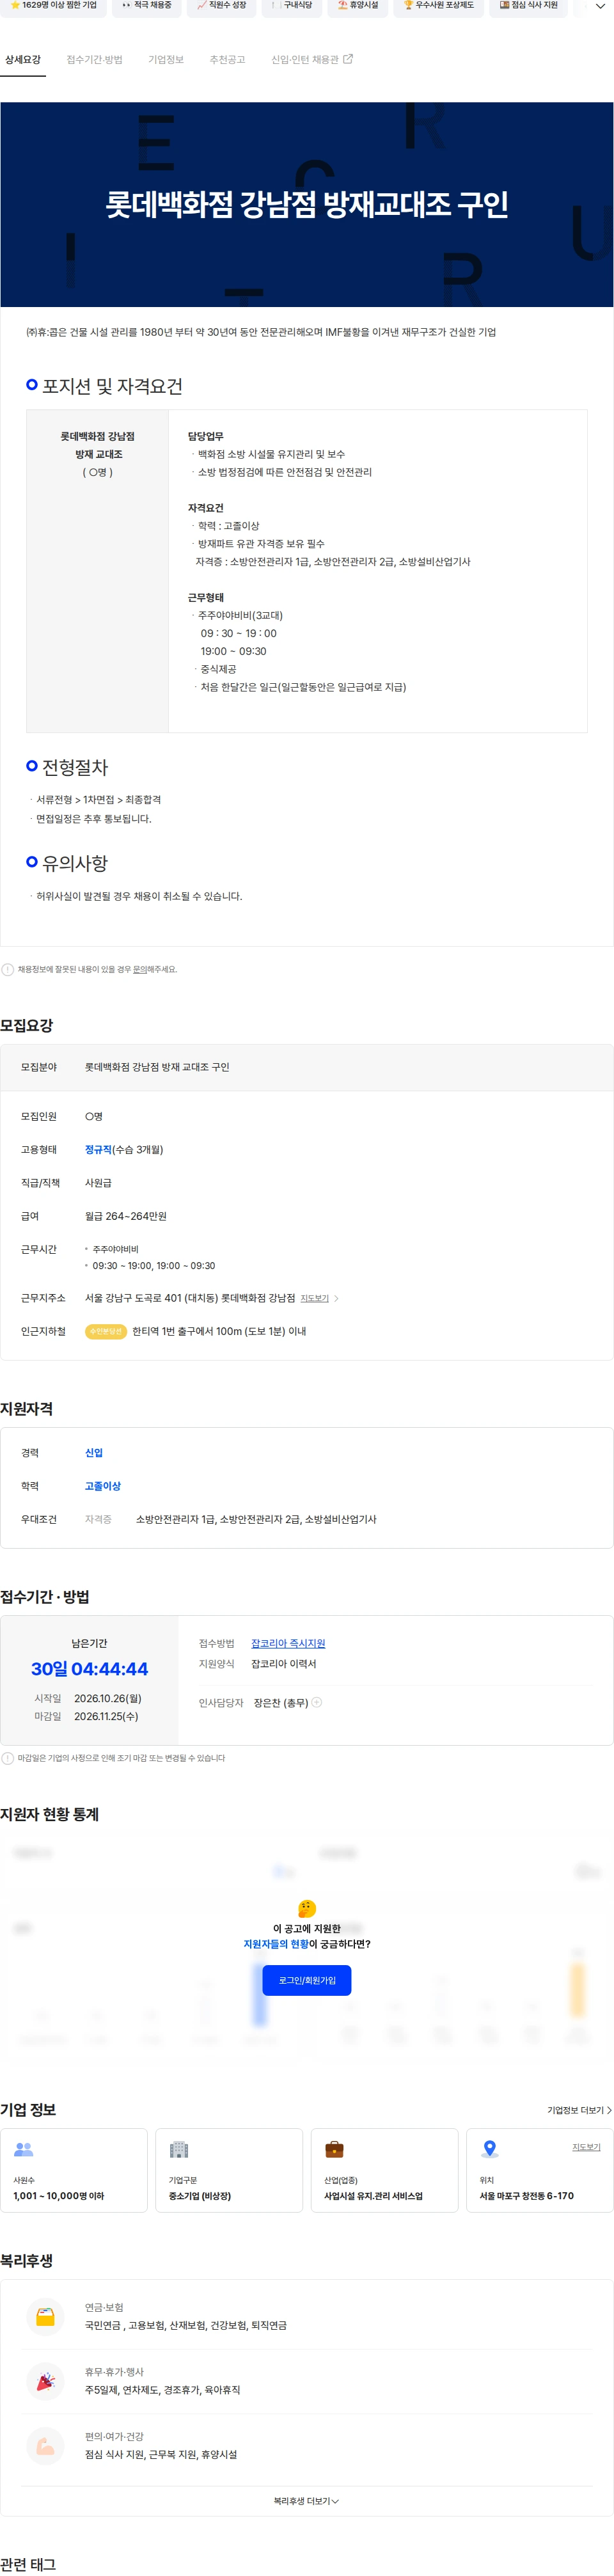Click the deadline date 2026.11.25(수)

pos(106,1716)
